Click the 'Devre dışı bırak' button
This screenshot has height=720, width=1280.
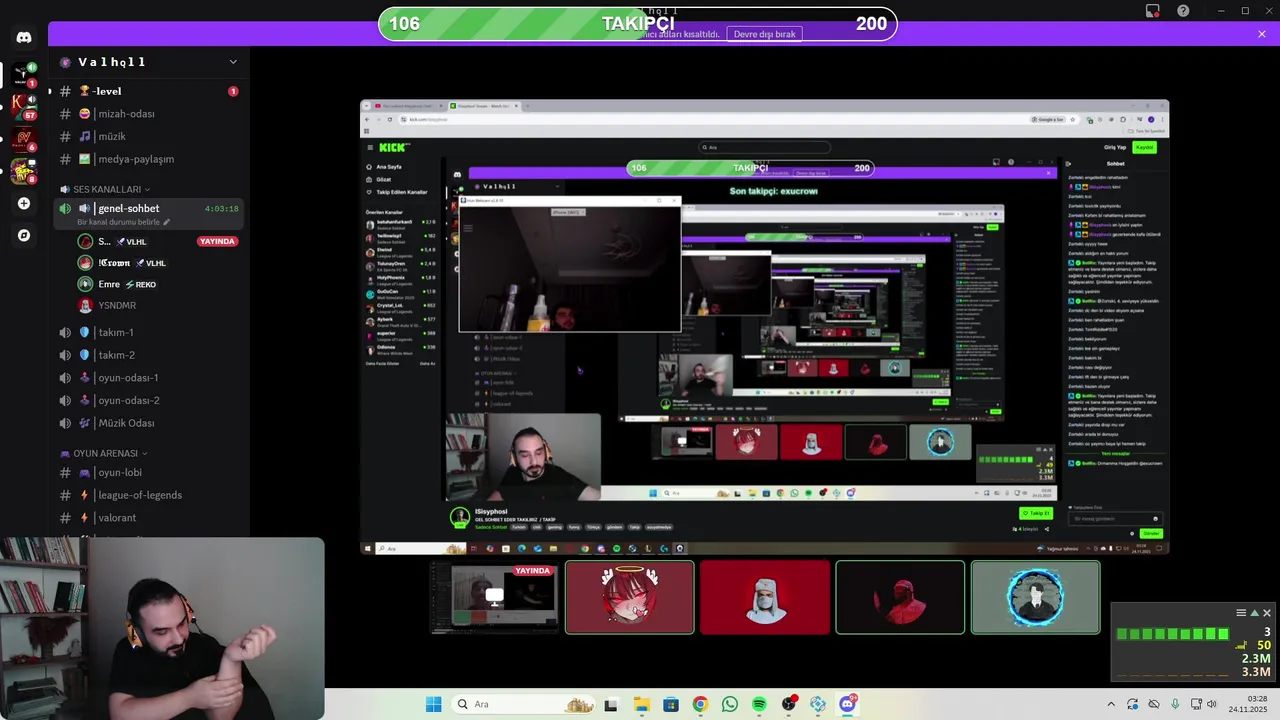pos(764,34)
